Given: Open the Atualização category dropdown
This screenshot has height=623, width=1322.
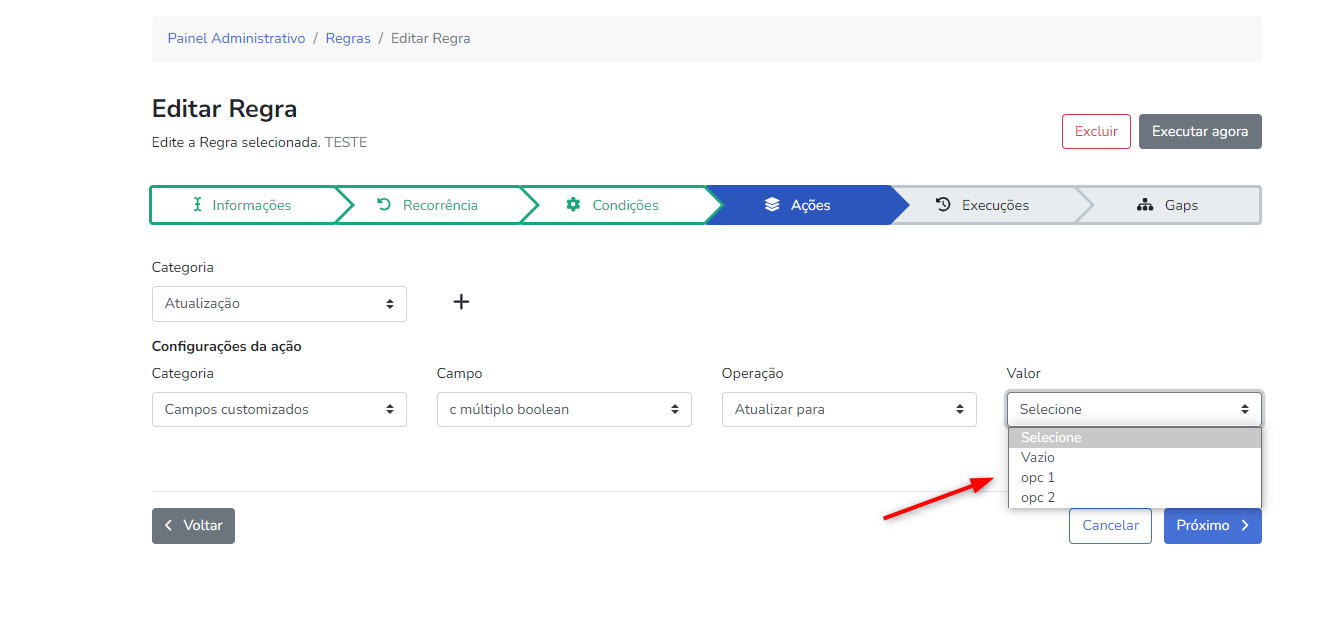Looking at the screenshot, I should pyautogui.click(x=279, y=304).
